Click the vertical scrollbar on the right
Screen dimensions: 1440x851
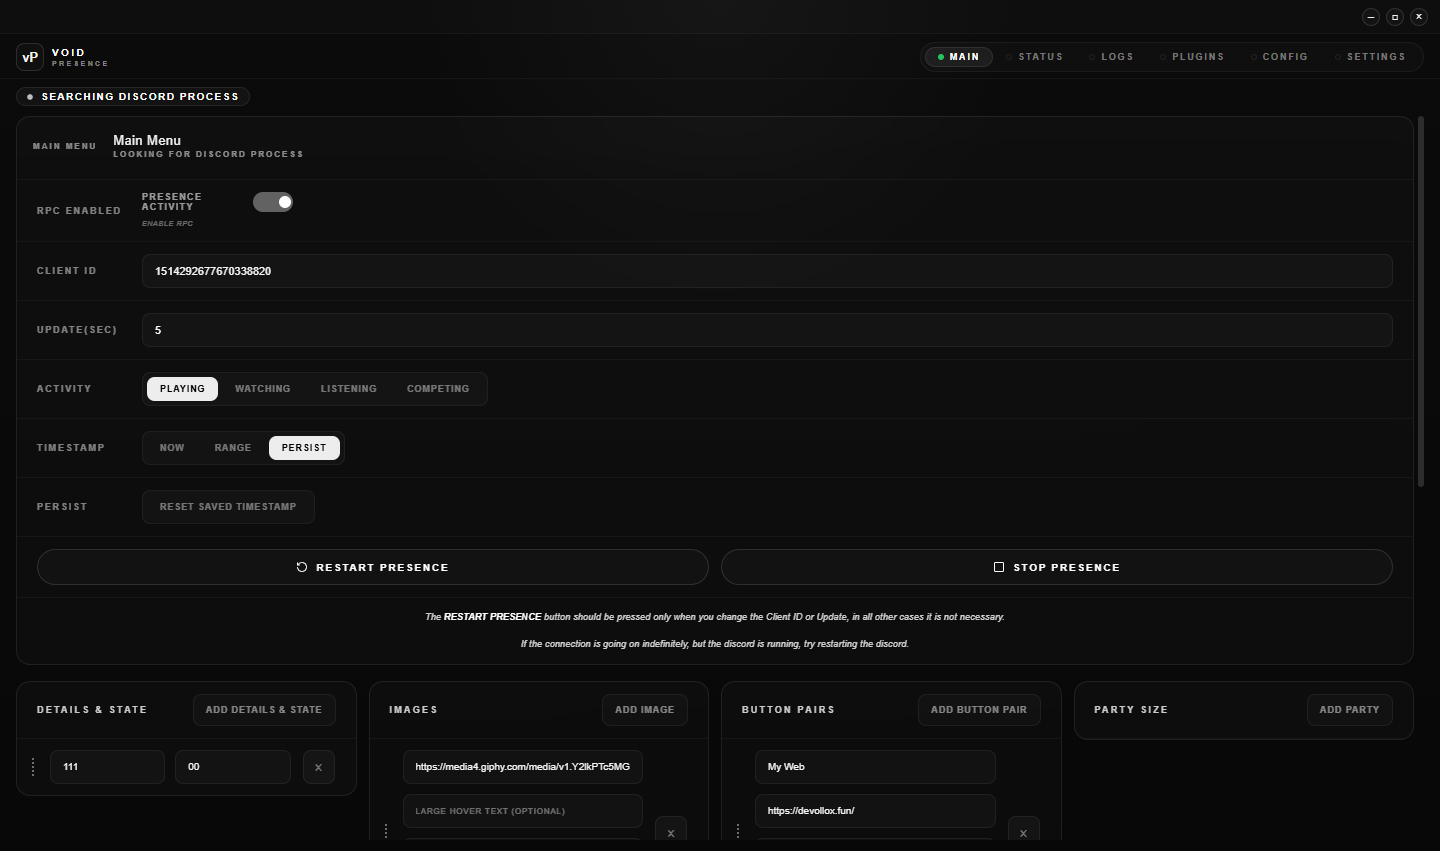1421,302
